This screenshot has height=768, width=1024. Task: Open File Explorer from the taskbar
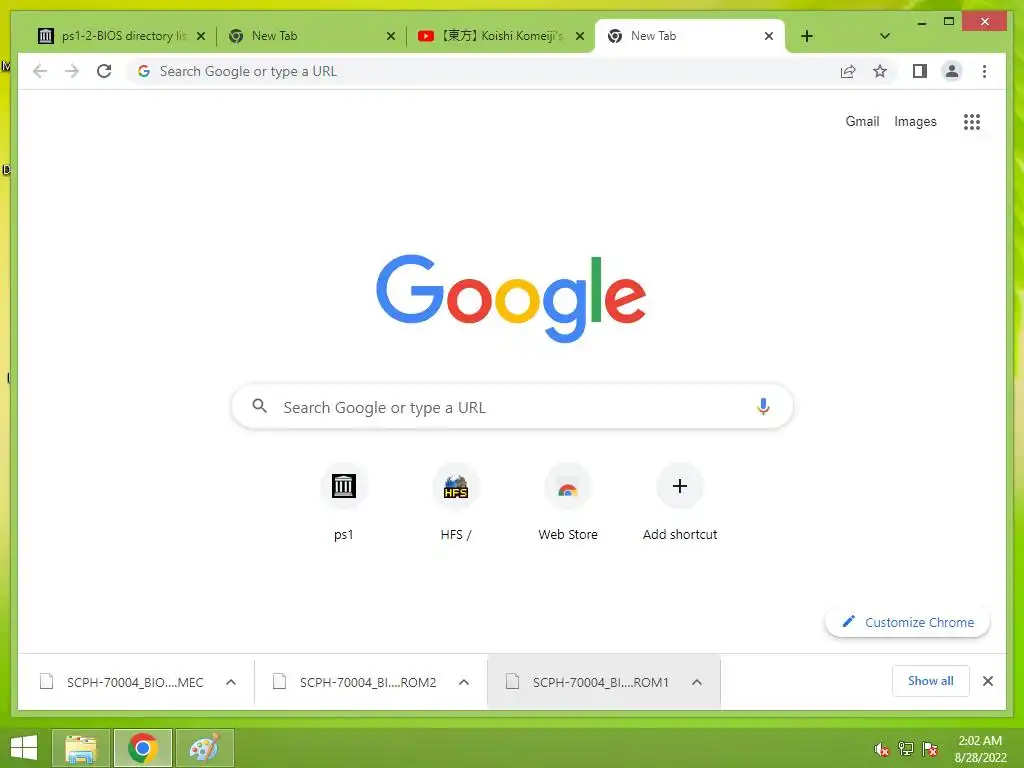click(x=80, y=748)
